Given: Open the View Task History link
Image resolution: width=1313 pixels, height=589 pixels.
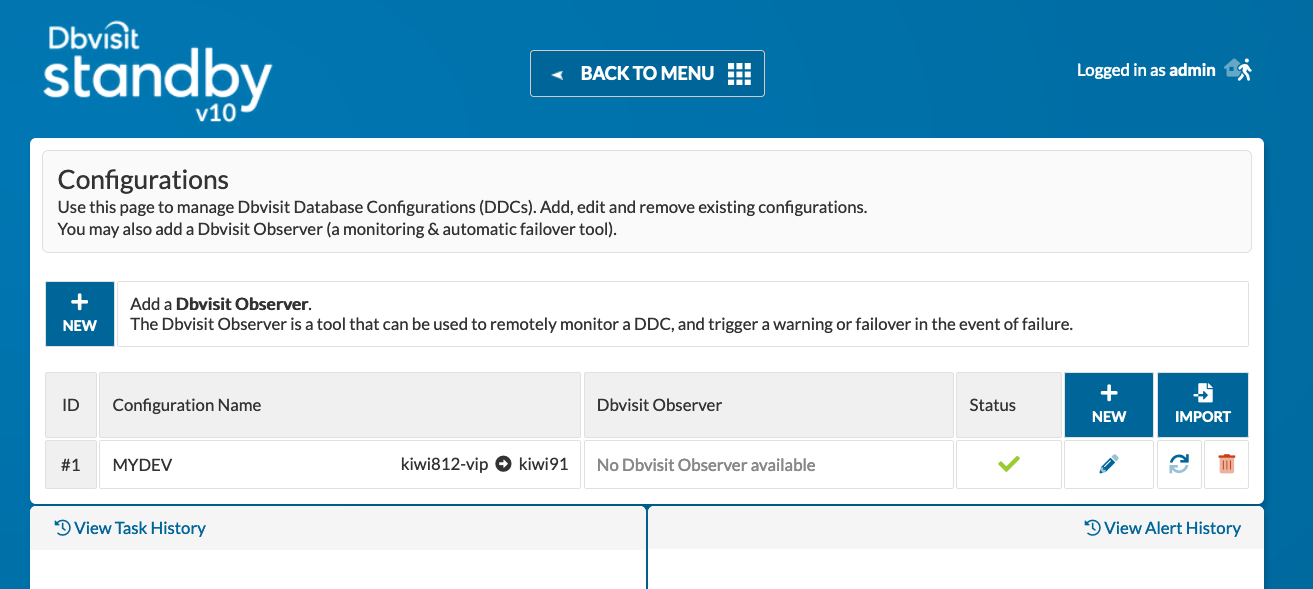Looking at the screenshot, I should pyautogui.click(x=130, y=528).
